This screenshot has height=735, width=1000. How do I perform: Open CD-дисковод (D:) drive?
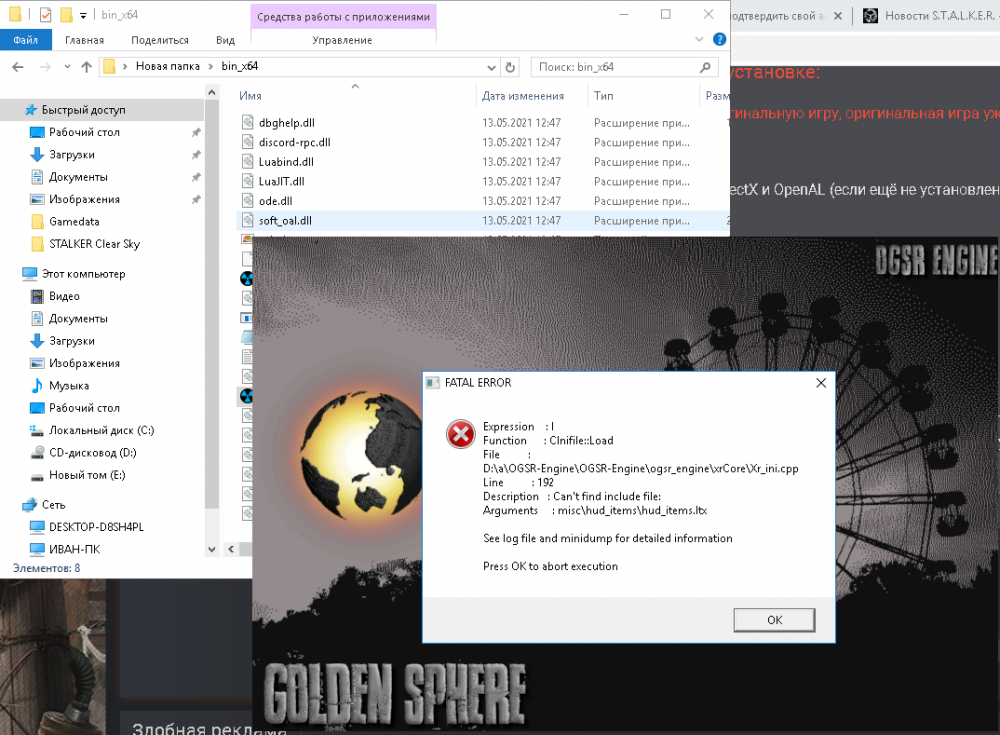click(x=92, y=452)
